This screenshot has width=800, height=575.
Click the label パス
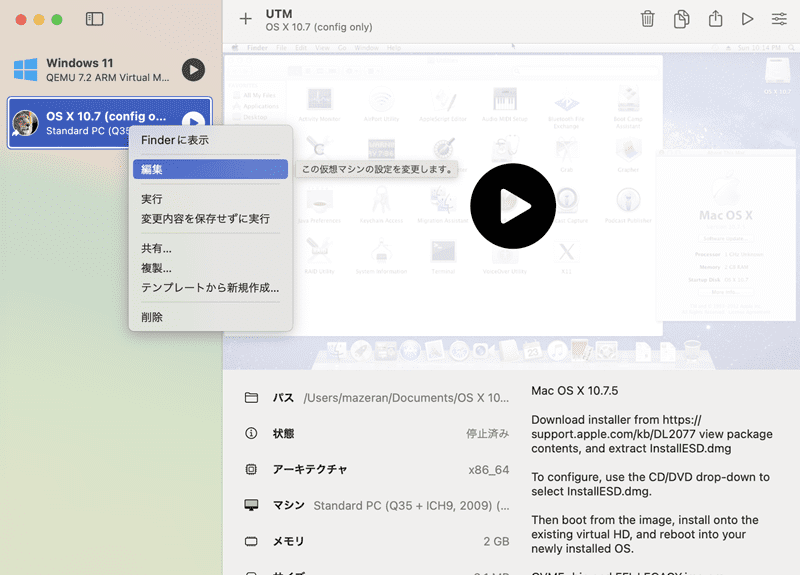pos(283,397)
